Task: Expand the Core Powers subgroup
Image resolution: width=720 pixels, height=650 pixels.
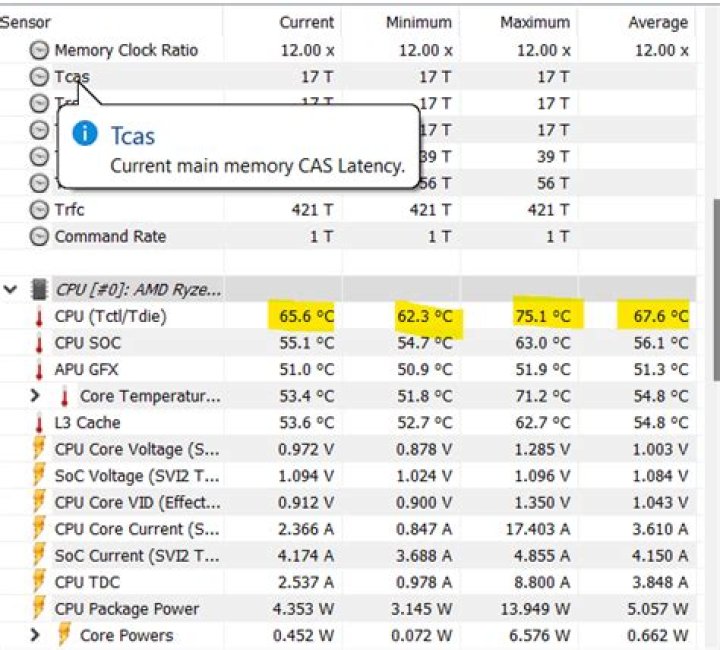Action: [36, 635]
